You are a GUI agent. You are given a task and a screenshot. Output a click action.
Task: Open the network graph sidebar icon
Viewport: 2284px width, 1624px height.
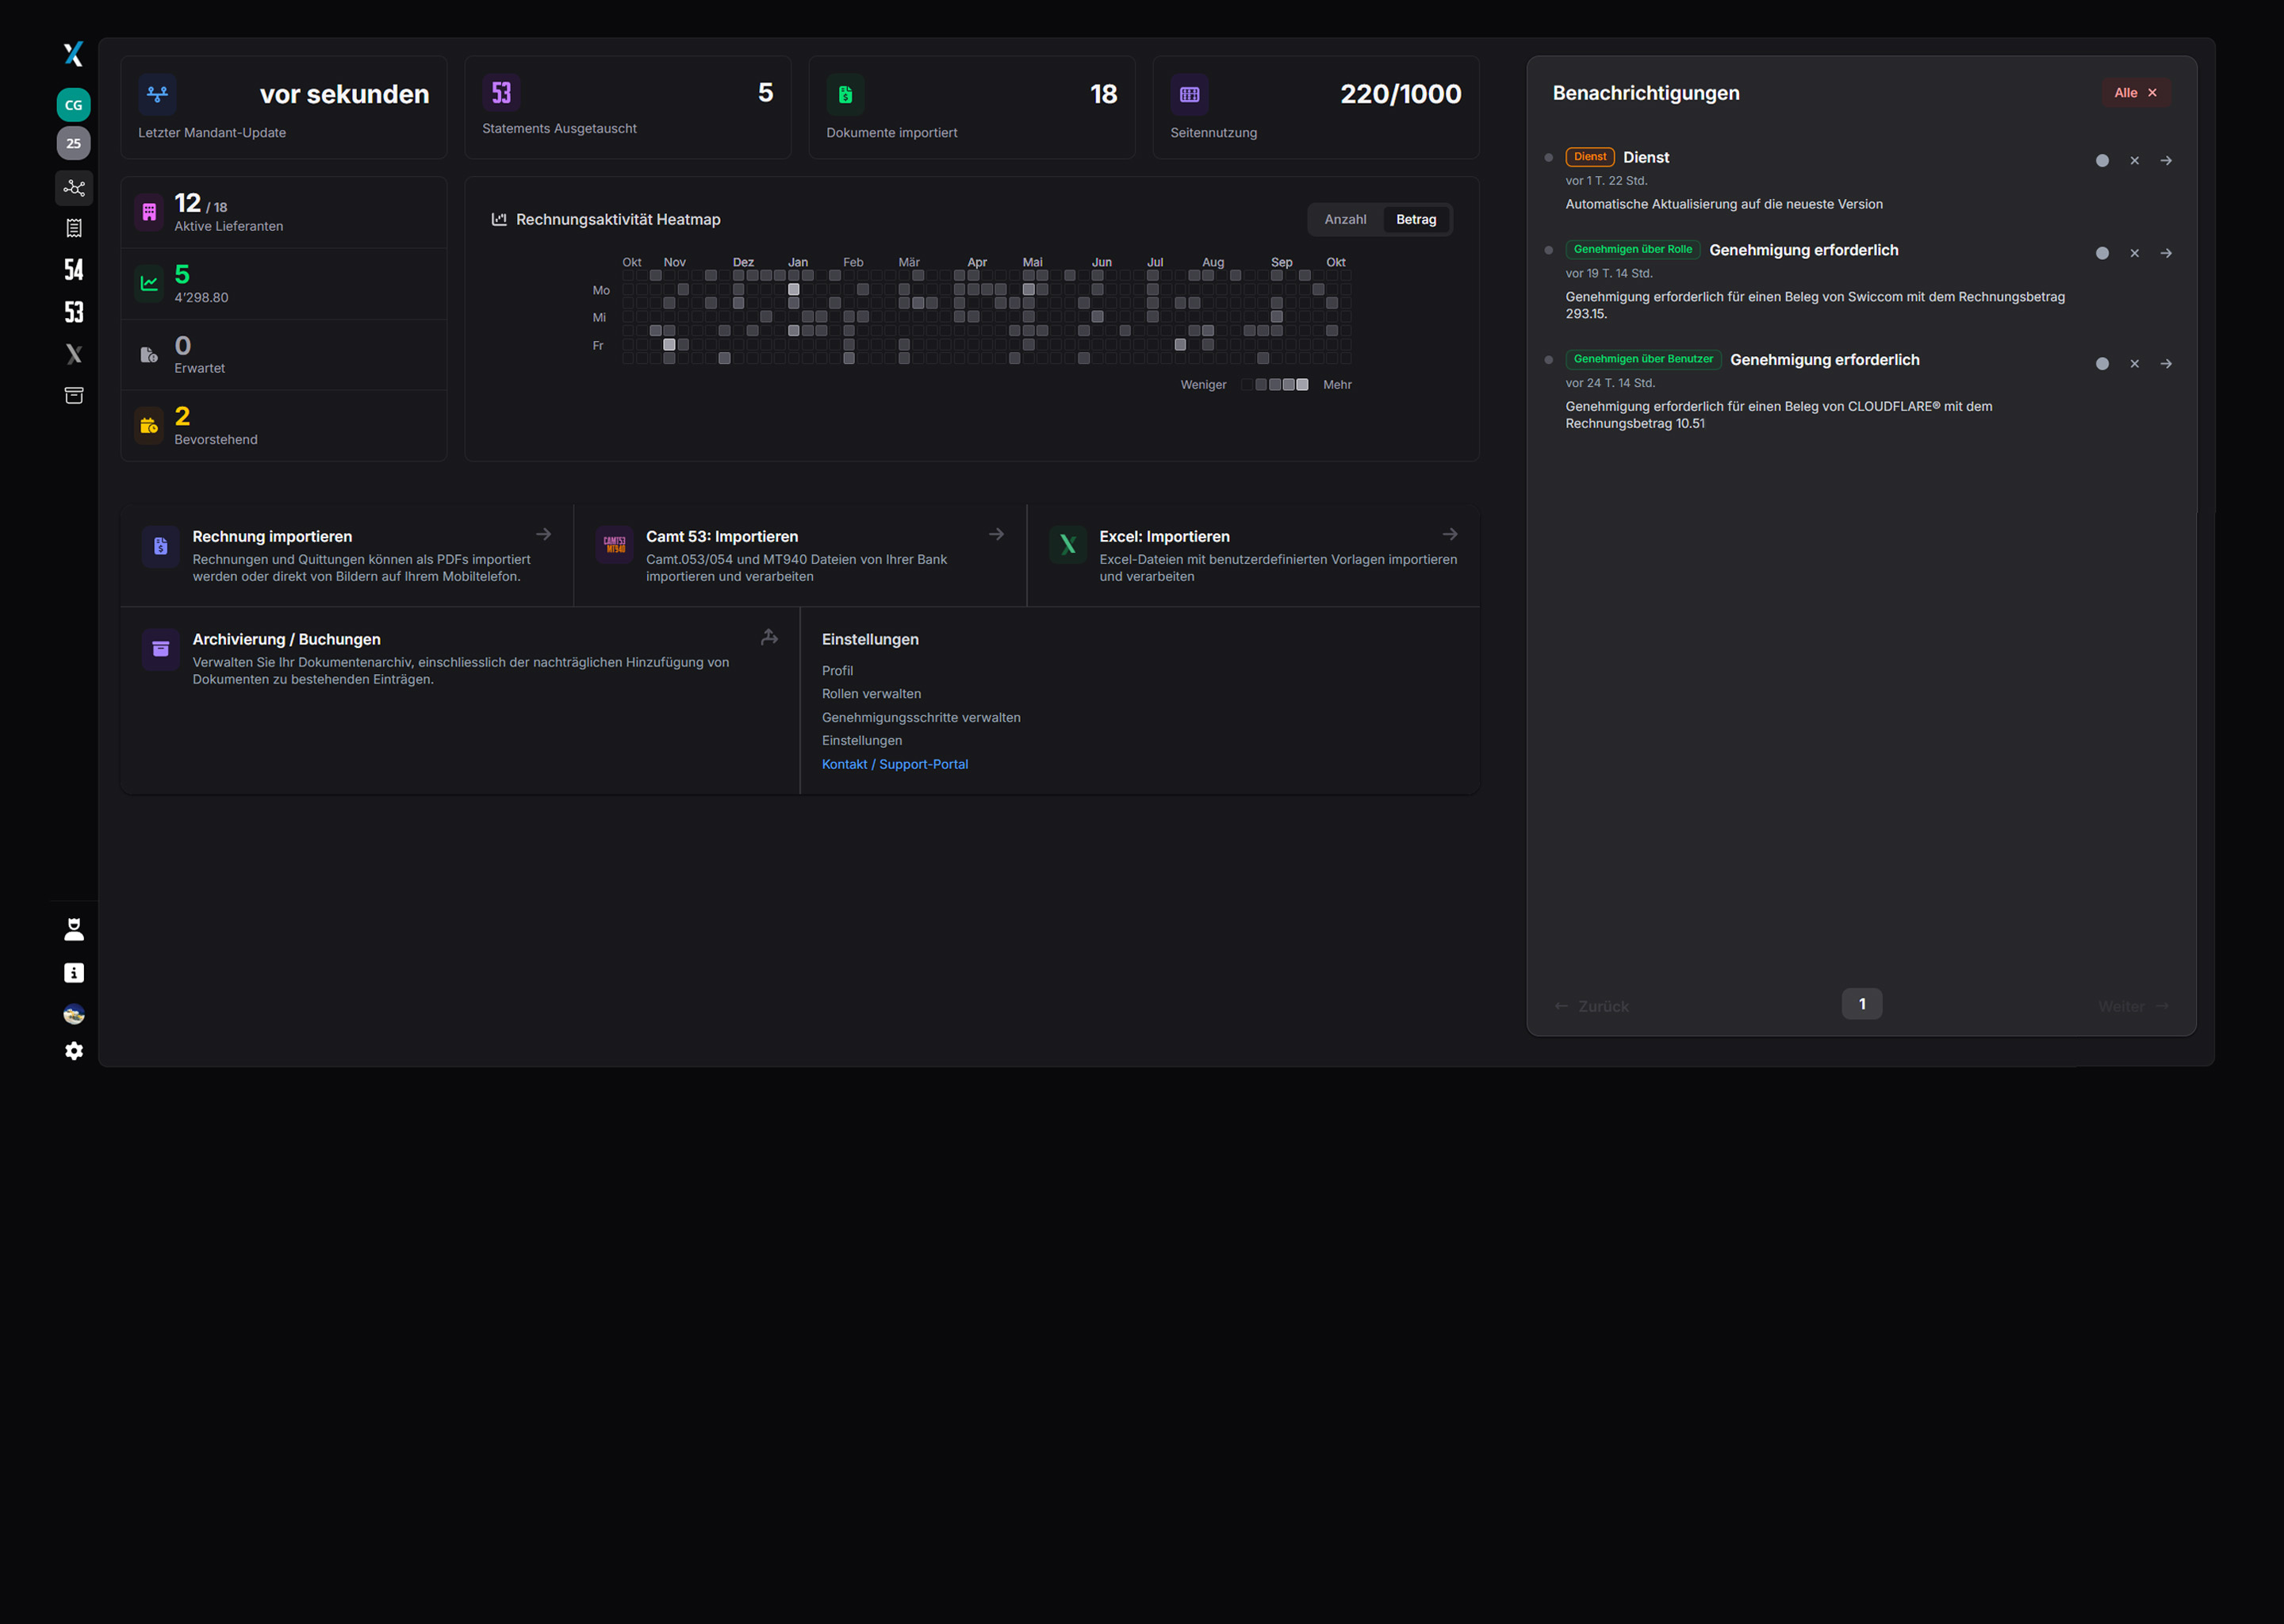click(x=73, y=188)
